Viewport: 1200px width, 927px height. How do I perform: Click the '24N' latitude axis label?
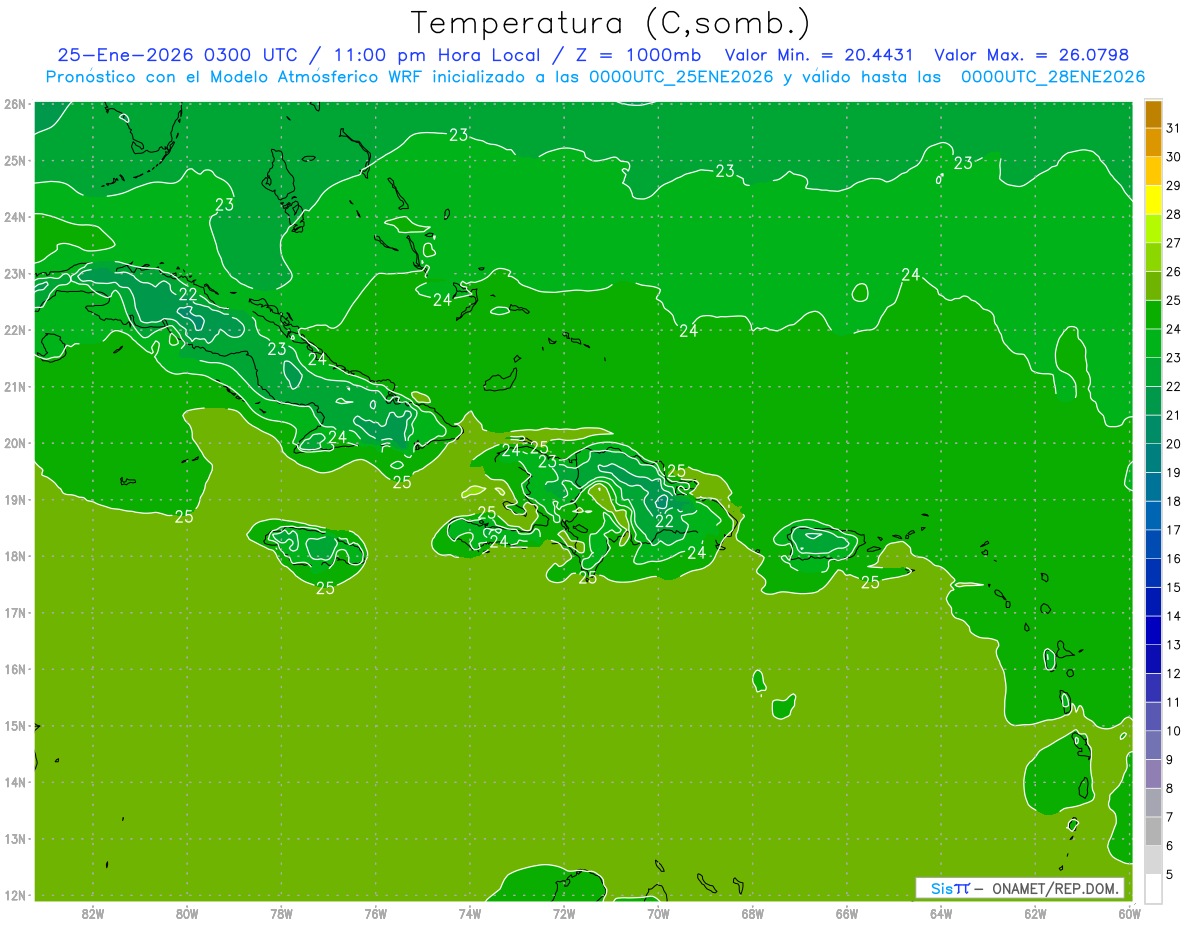(15, 217)
